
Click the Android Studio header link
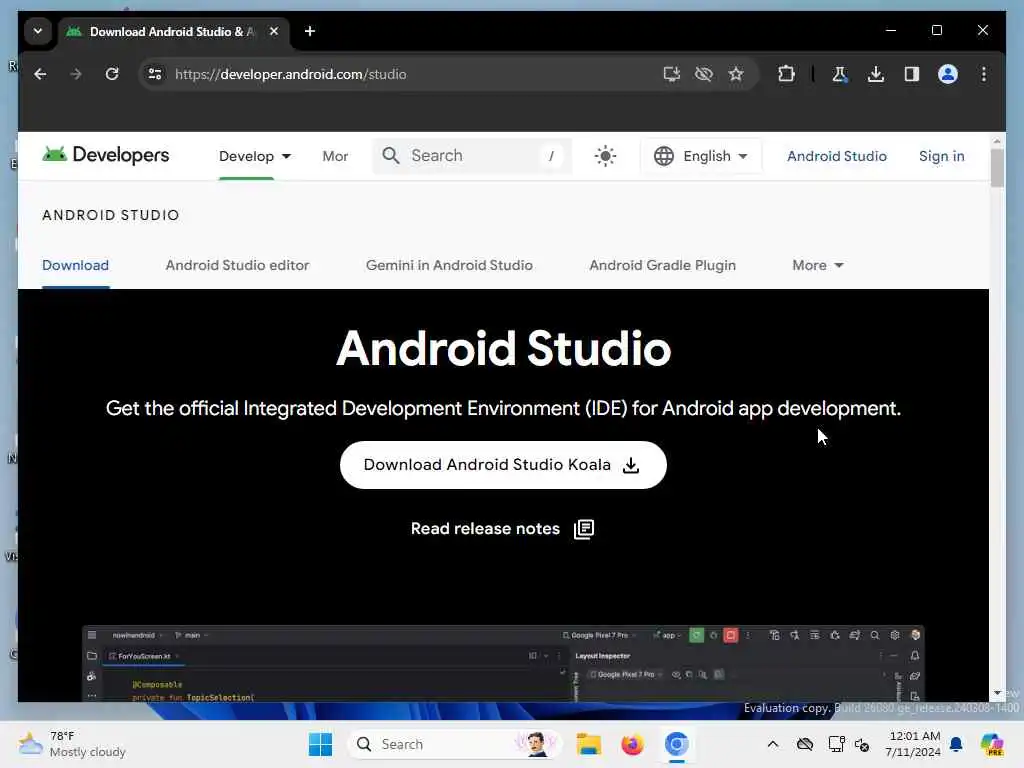pyautogui.click(x=837, y=156)
